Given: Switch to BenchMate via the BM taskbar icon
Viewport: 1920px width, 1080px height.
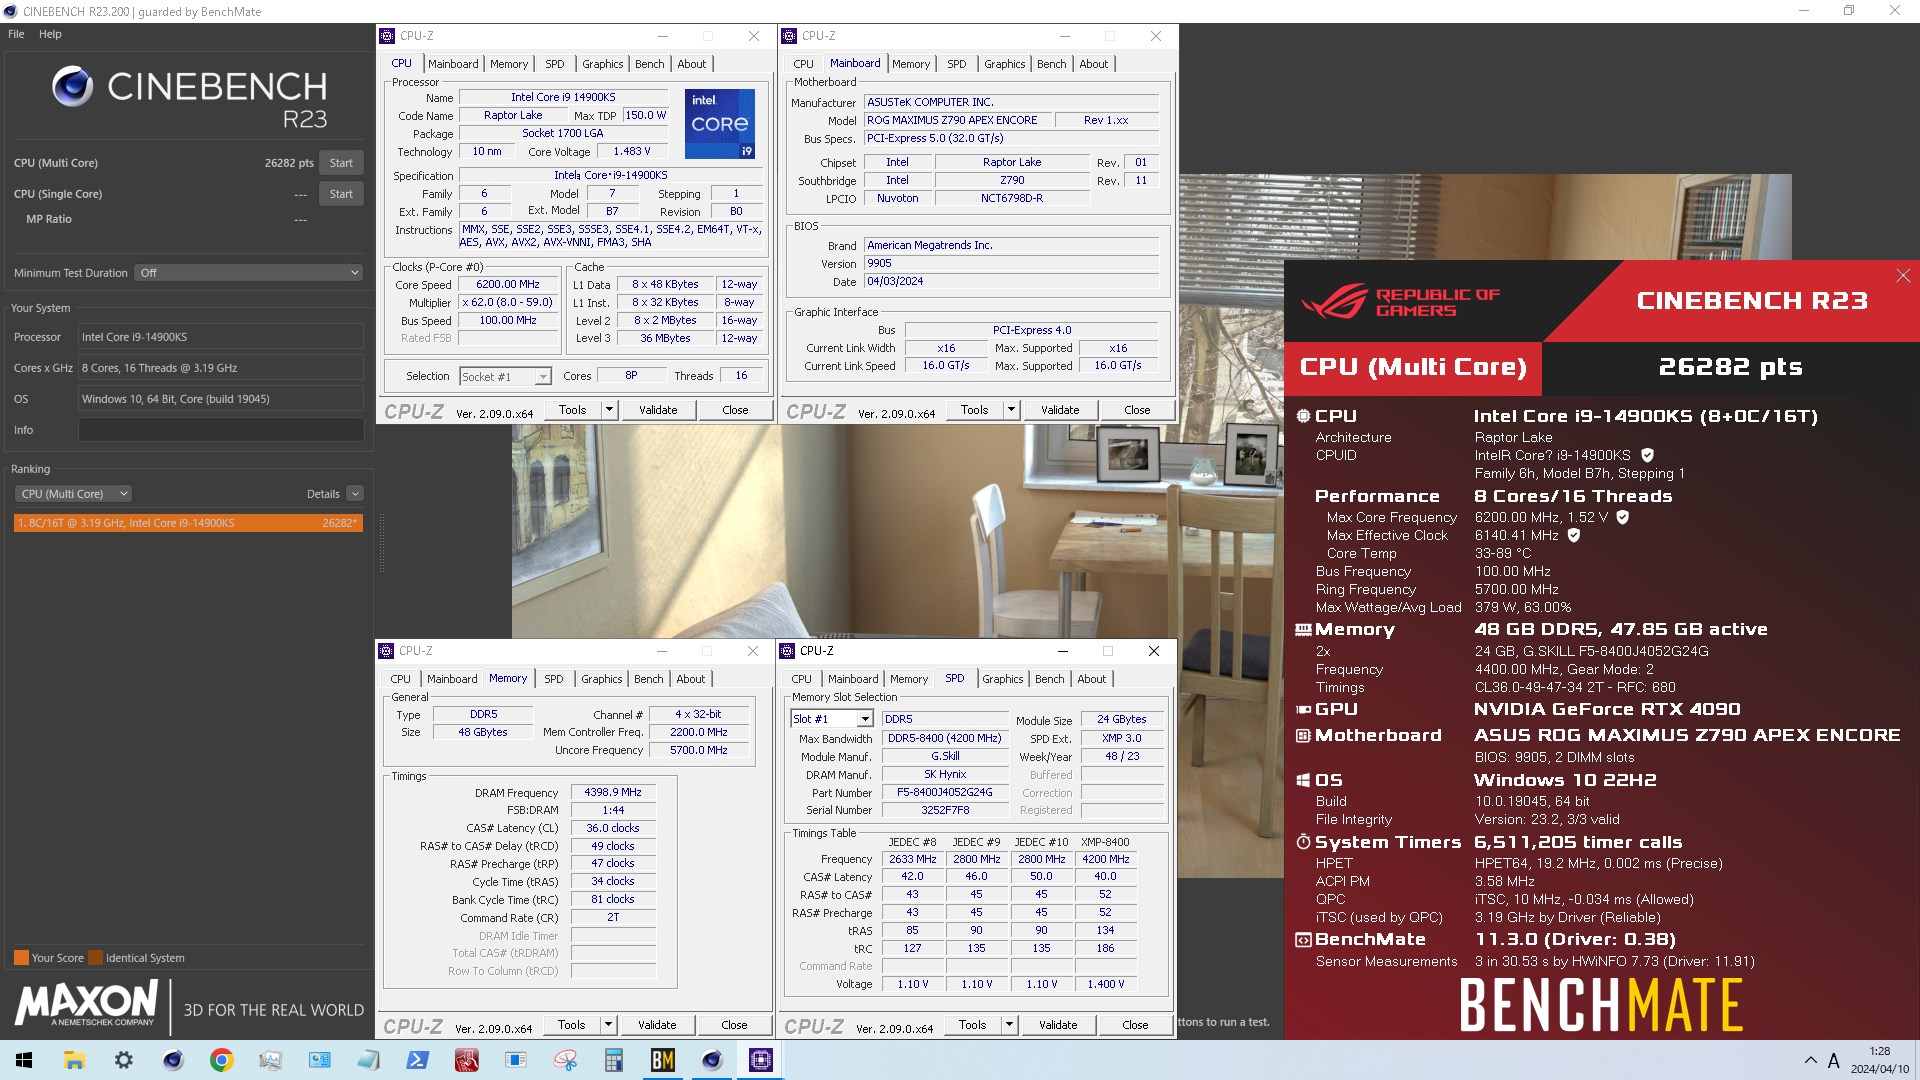Looking at the screenshot, I should click(x=662, y=1060).
